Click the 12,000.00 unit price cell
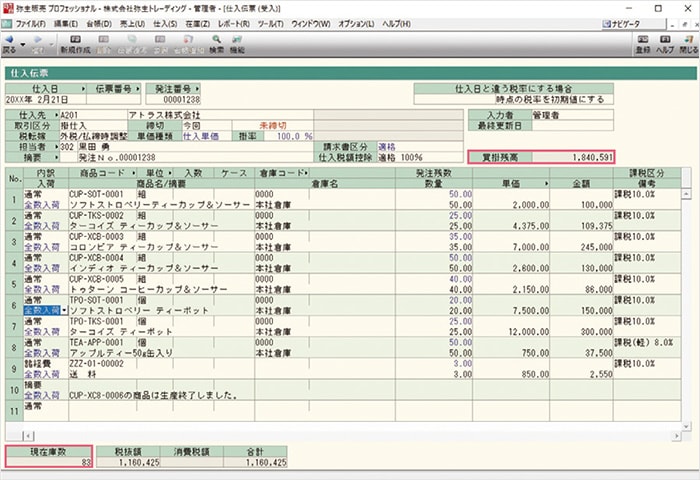 coord(511,332)
